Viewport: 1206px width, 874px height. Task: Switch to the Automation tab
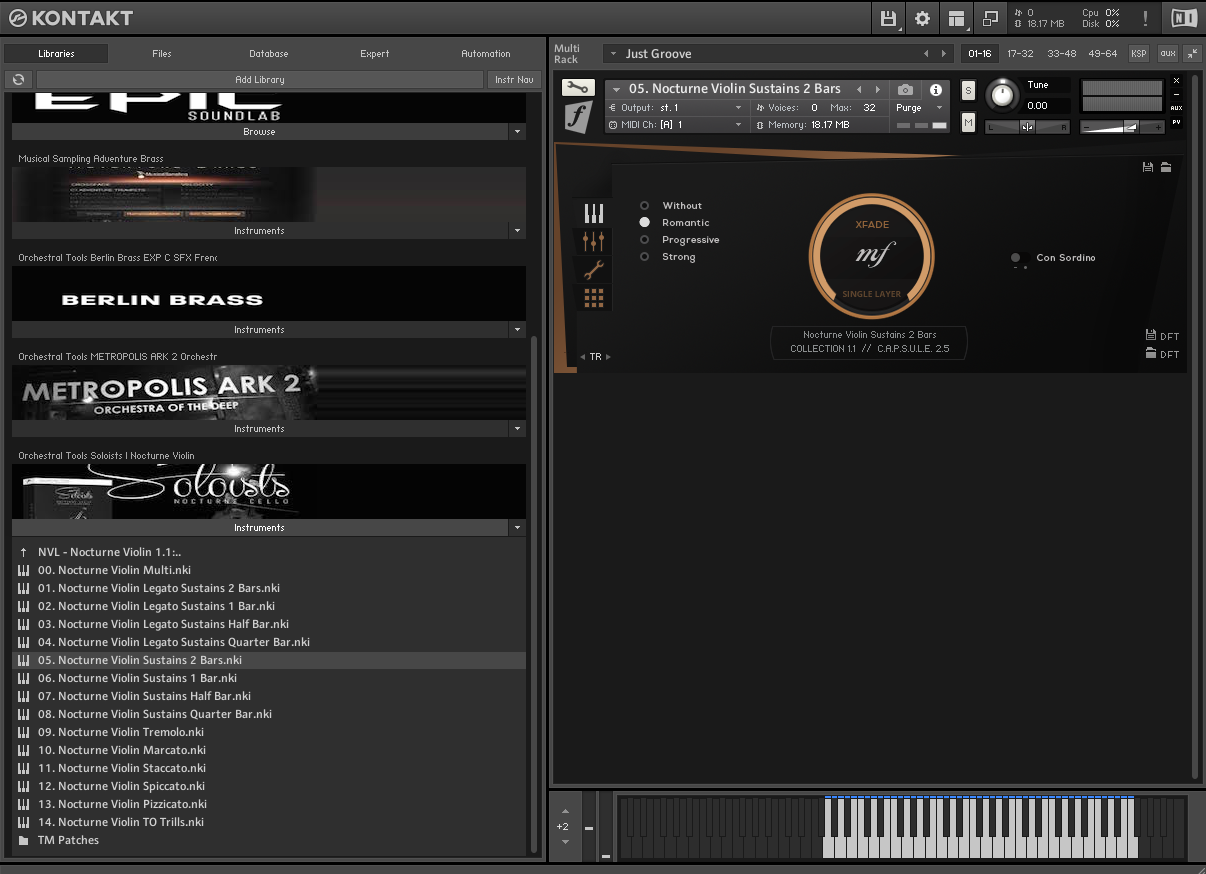tap(486, 54)
